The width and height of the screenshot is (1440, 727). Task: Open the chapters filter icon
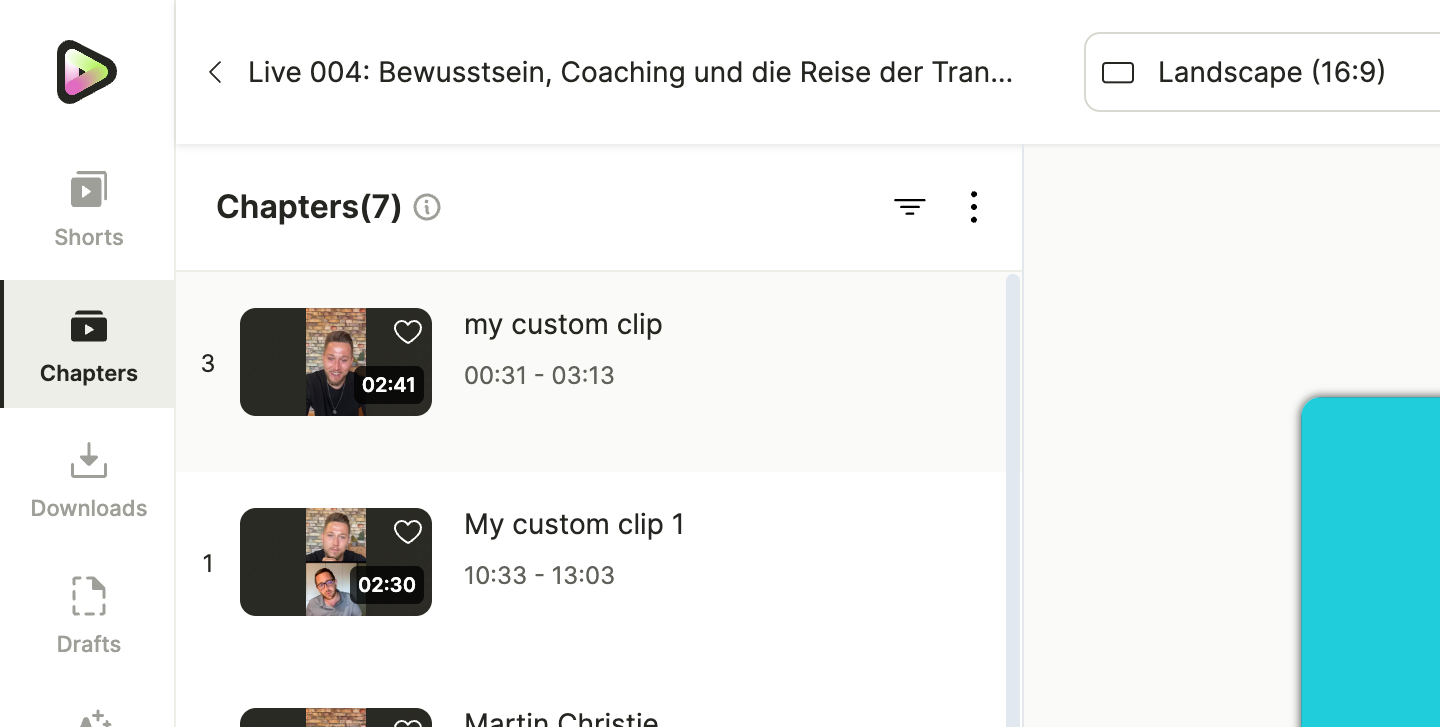909,207
